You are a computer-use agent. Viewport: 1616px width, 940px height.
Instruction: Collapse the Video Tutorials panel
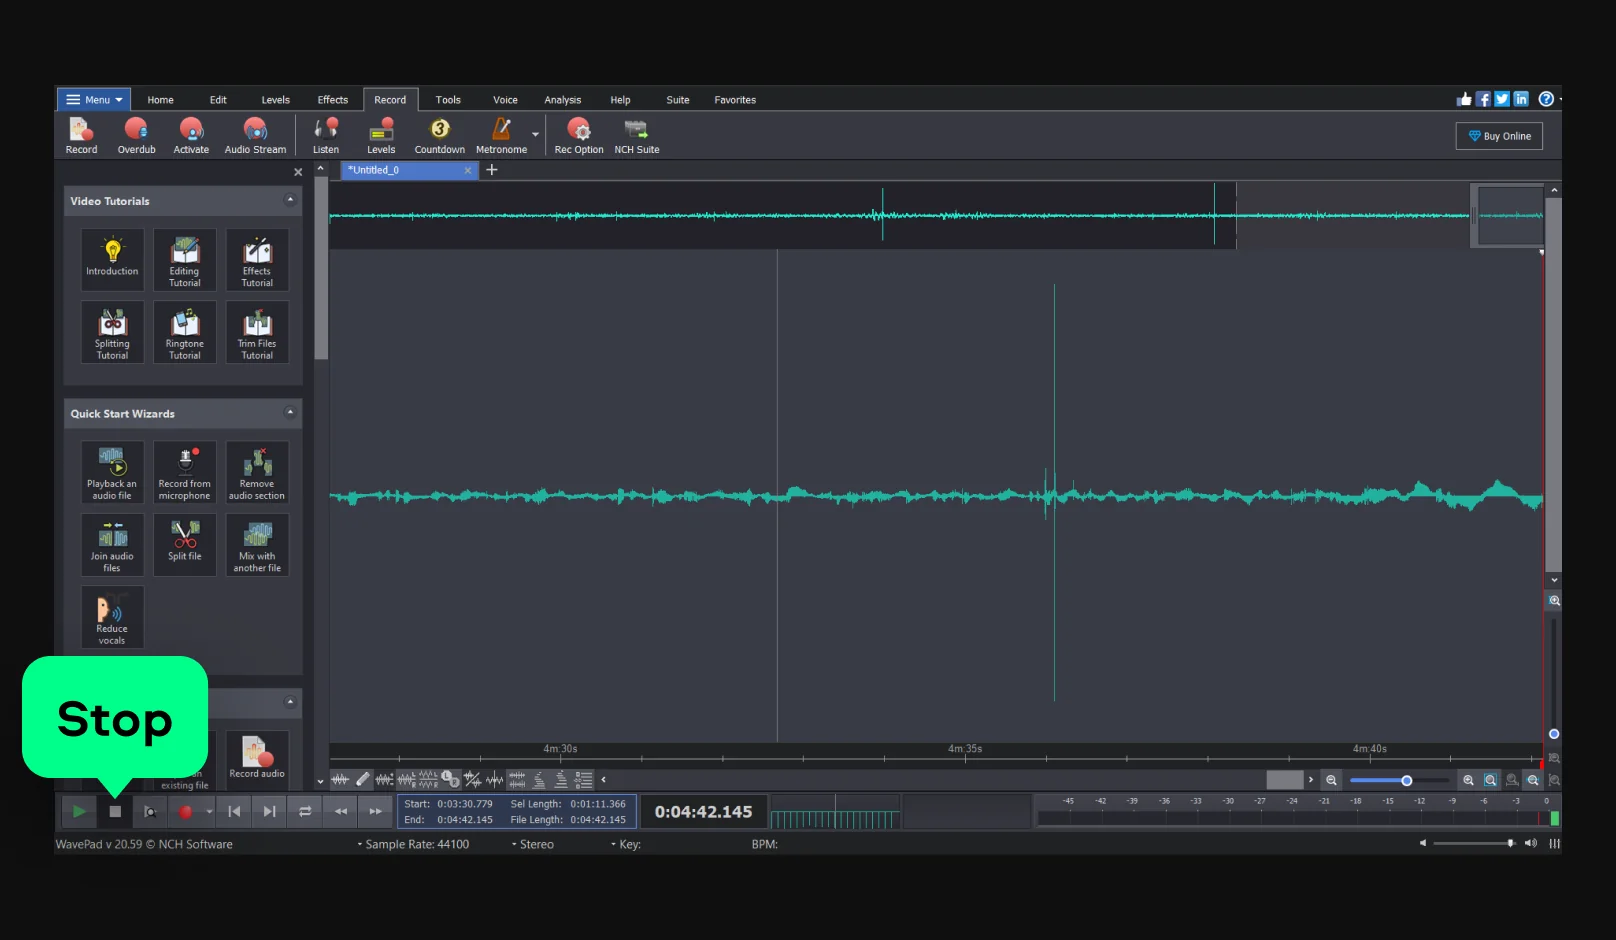tap(290, 200)
